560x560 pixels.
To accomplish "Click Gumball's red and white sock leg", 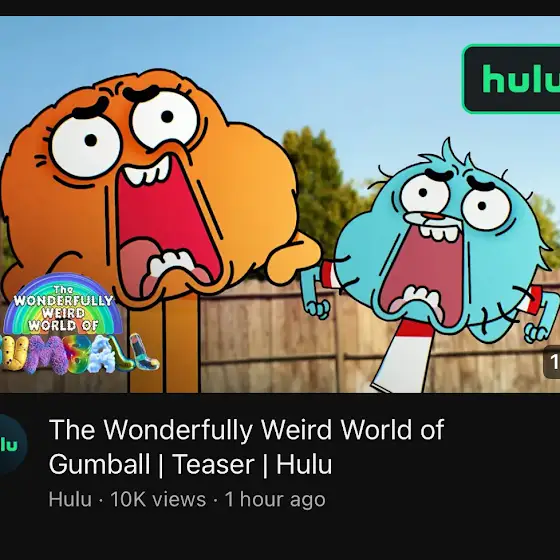I will click(405, 355).
